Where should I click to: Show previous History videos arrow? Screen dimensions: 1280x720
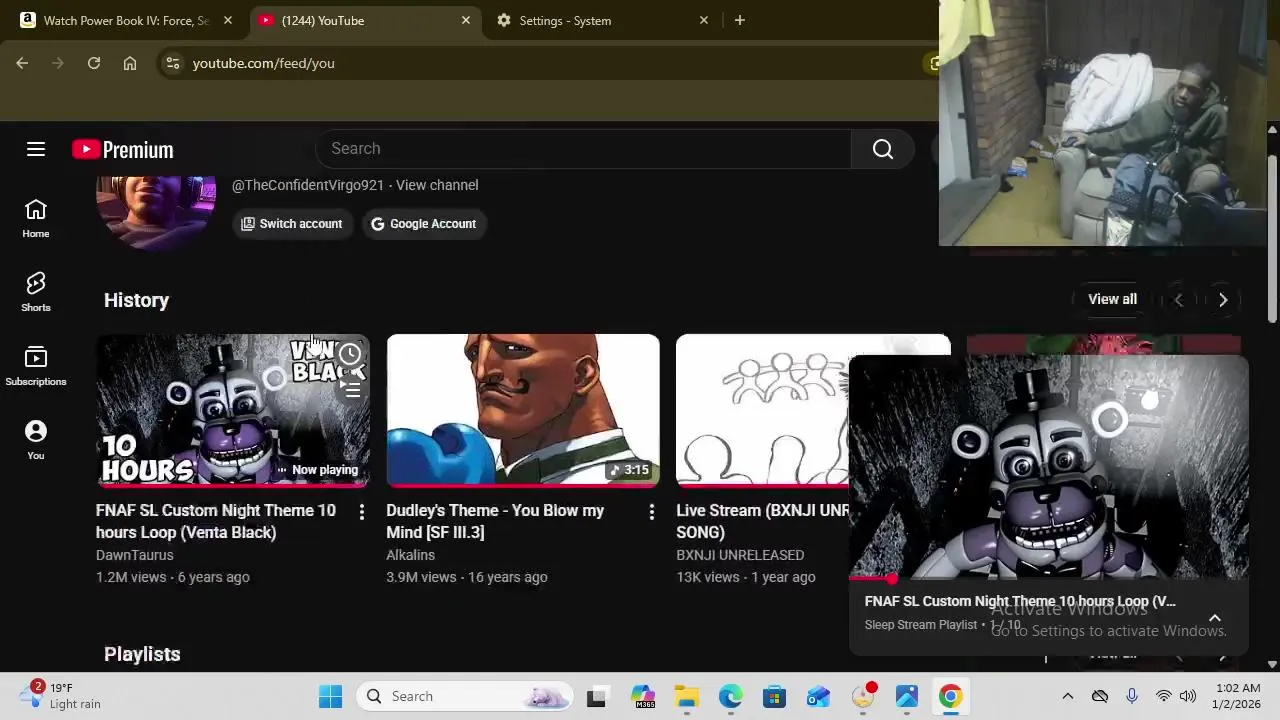tap(1178, 300)
